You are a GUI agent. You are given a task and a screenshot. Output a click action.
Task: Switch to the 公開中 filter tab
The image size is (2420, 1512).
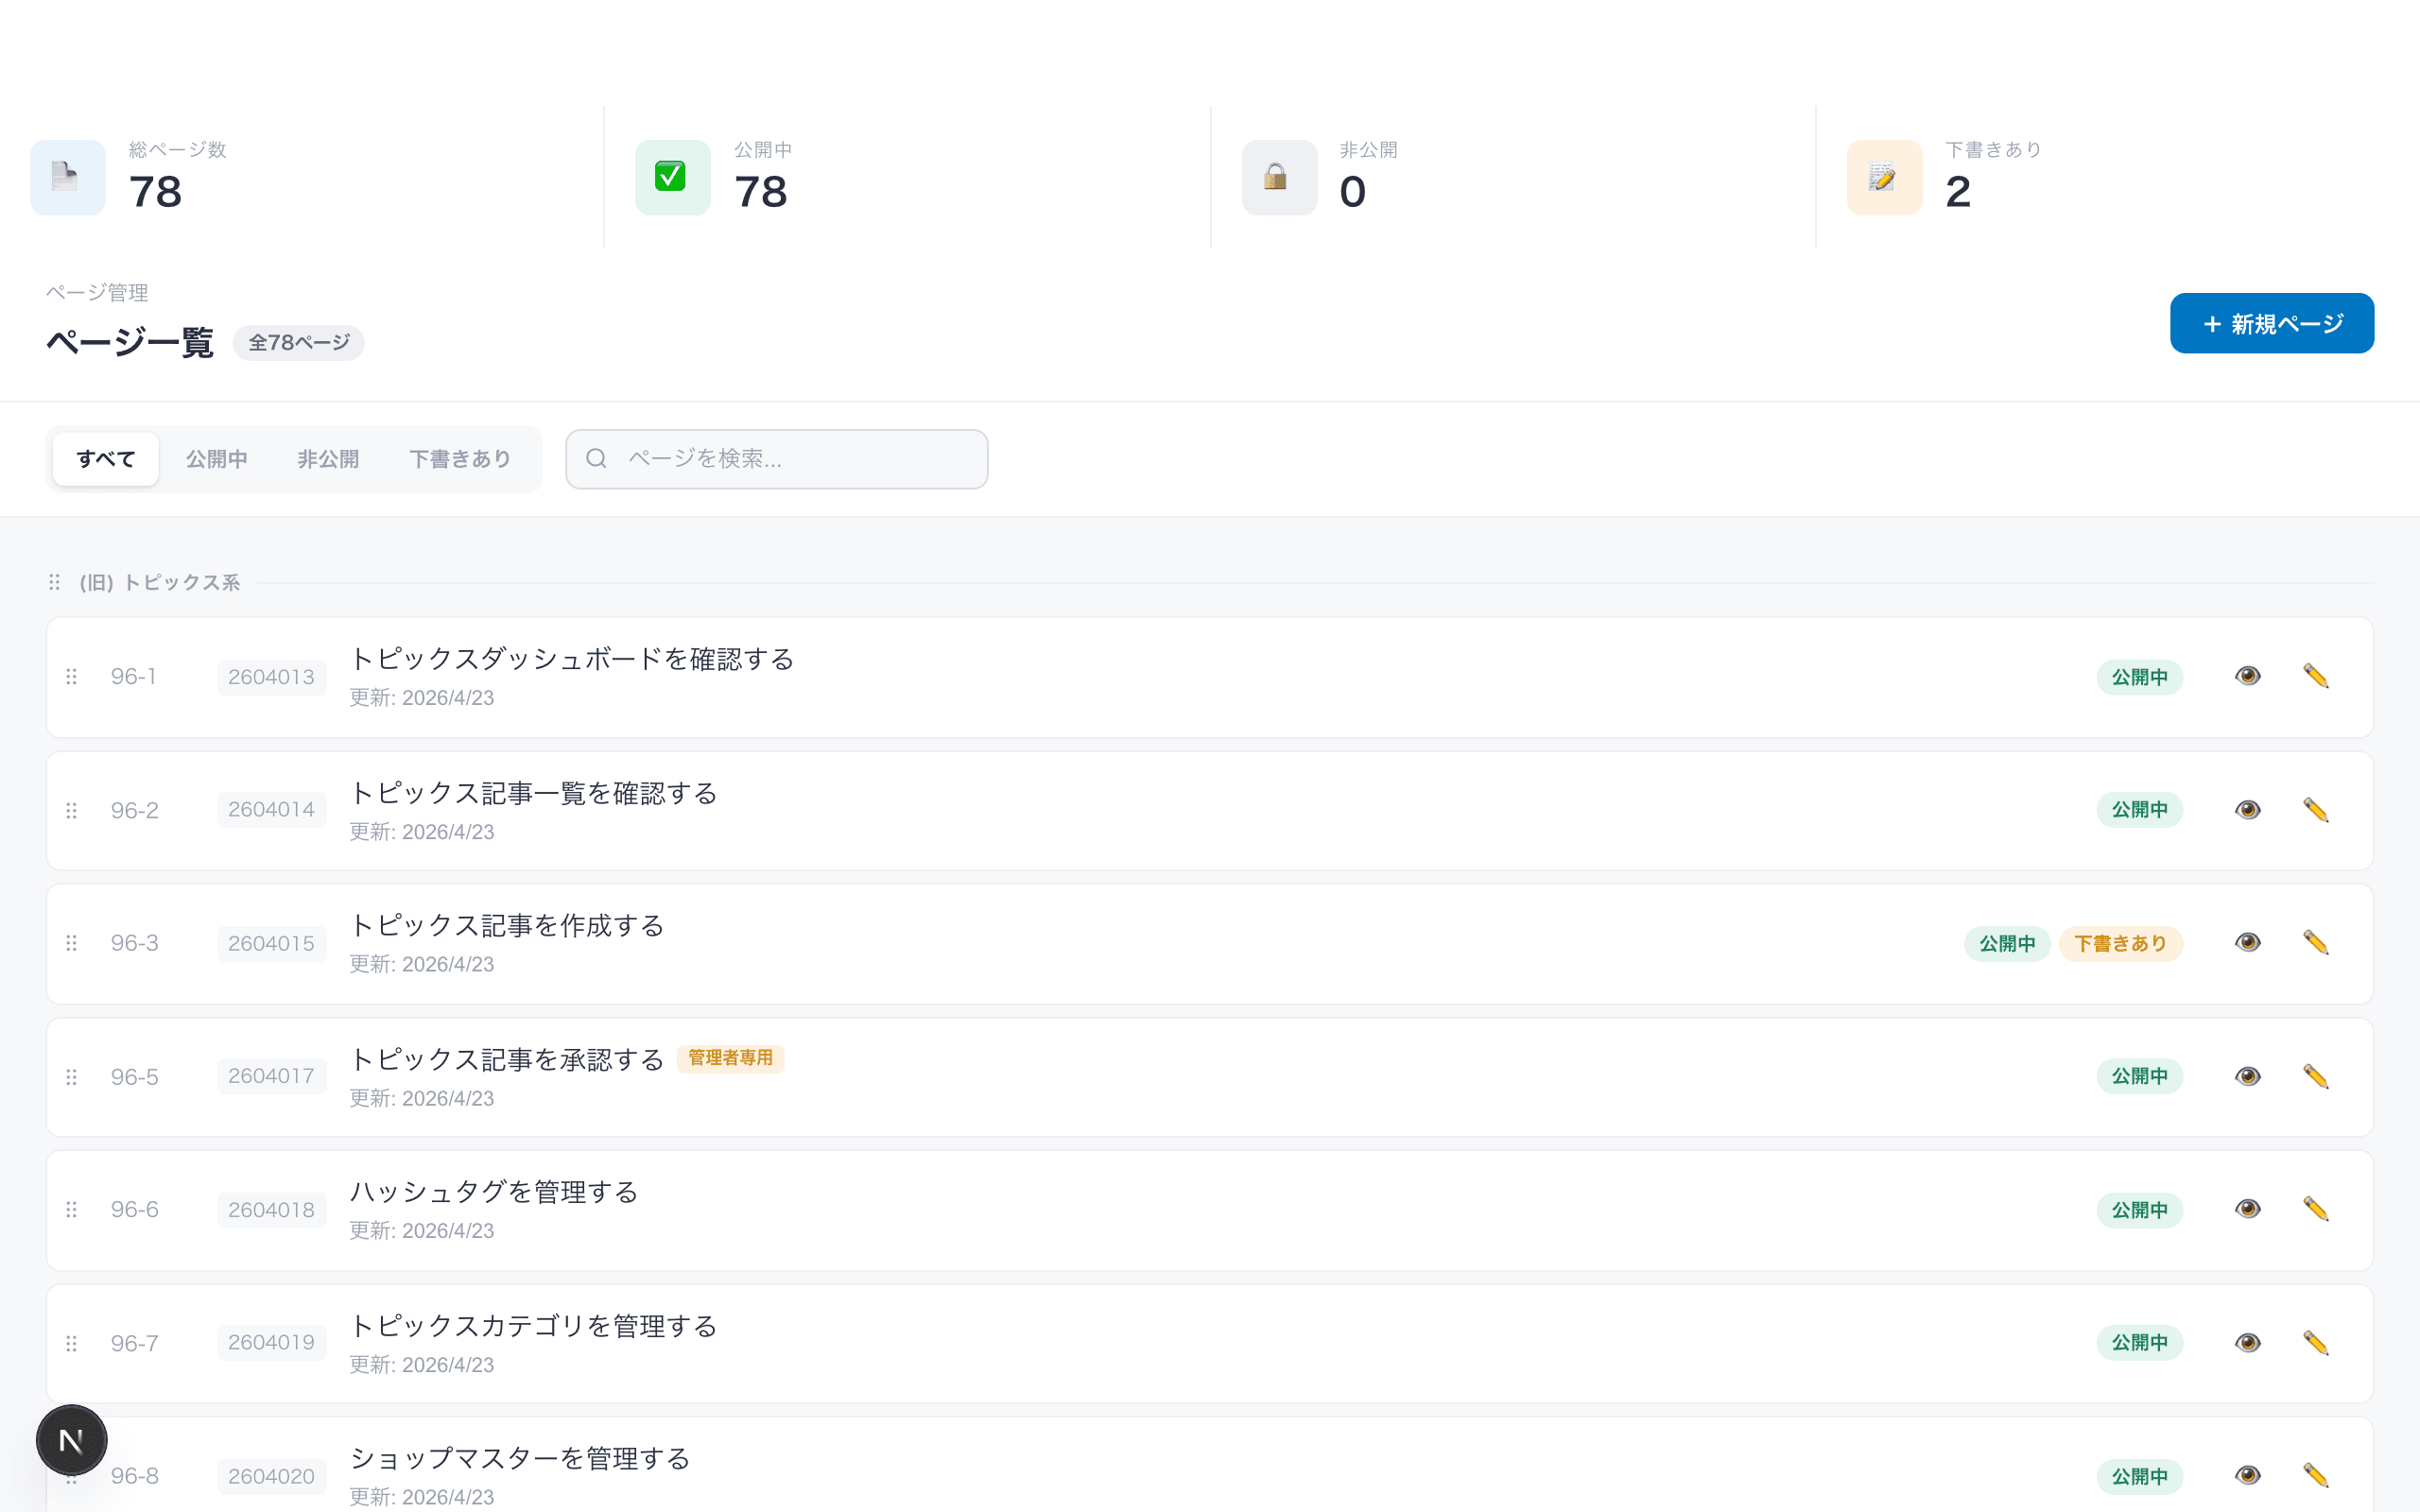[x=217, y=459]
